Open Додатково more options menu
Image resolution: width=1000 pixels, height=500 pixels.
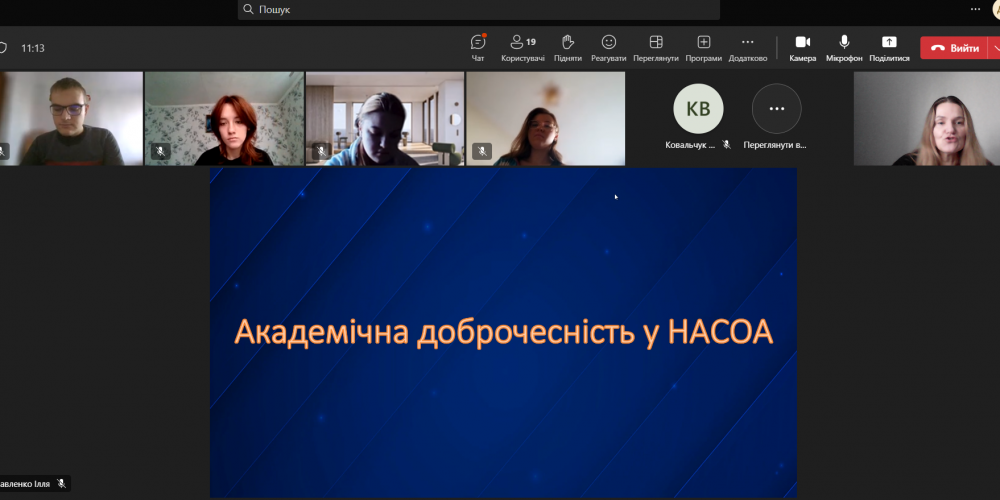point(747,46)
